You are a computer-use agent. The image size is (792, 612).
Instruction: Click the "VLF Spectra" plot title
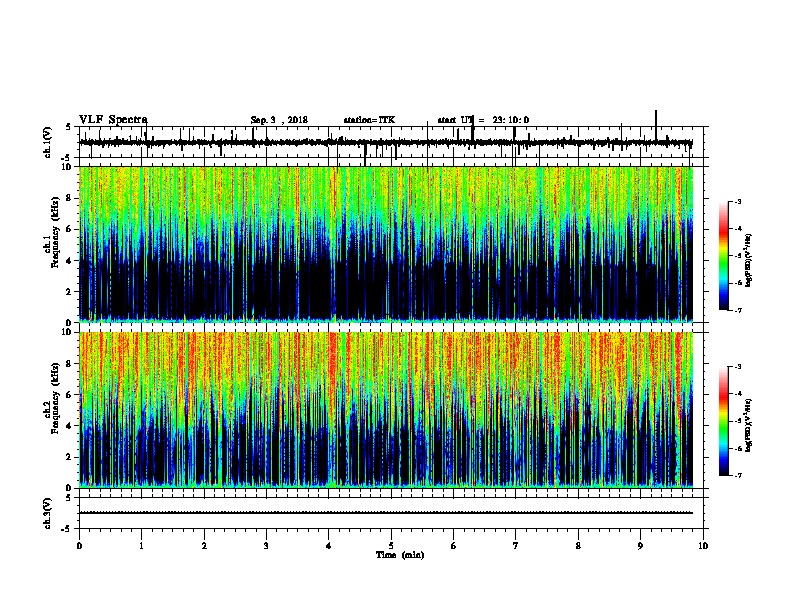(x=113, y=120)
